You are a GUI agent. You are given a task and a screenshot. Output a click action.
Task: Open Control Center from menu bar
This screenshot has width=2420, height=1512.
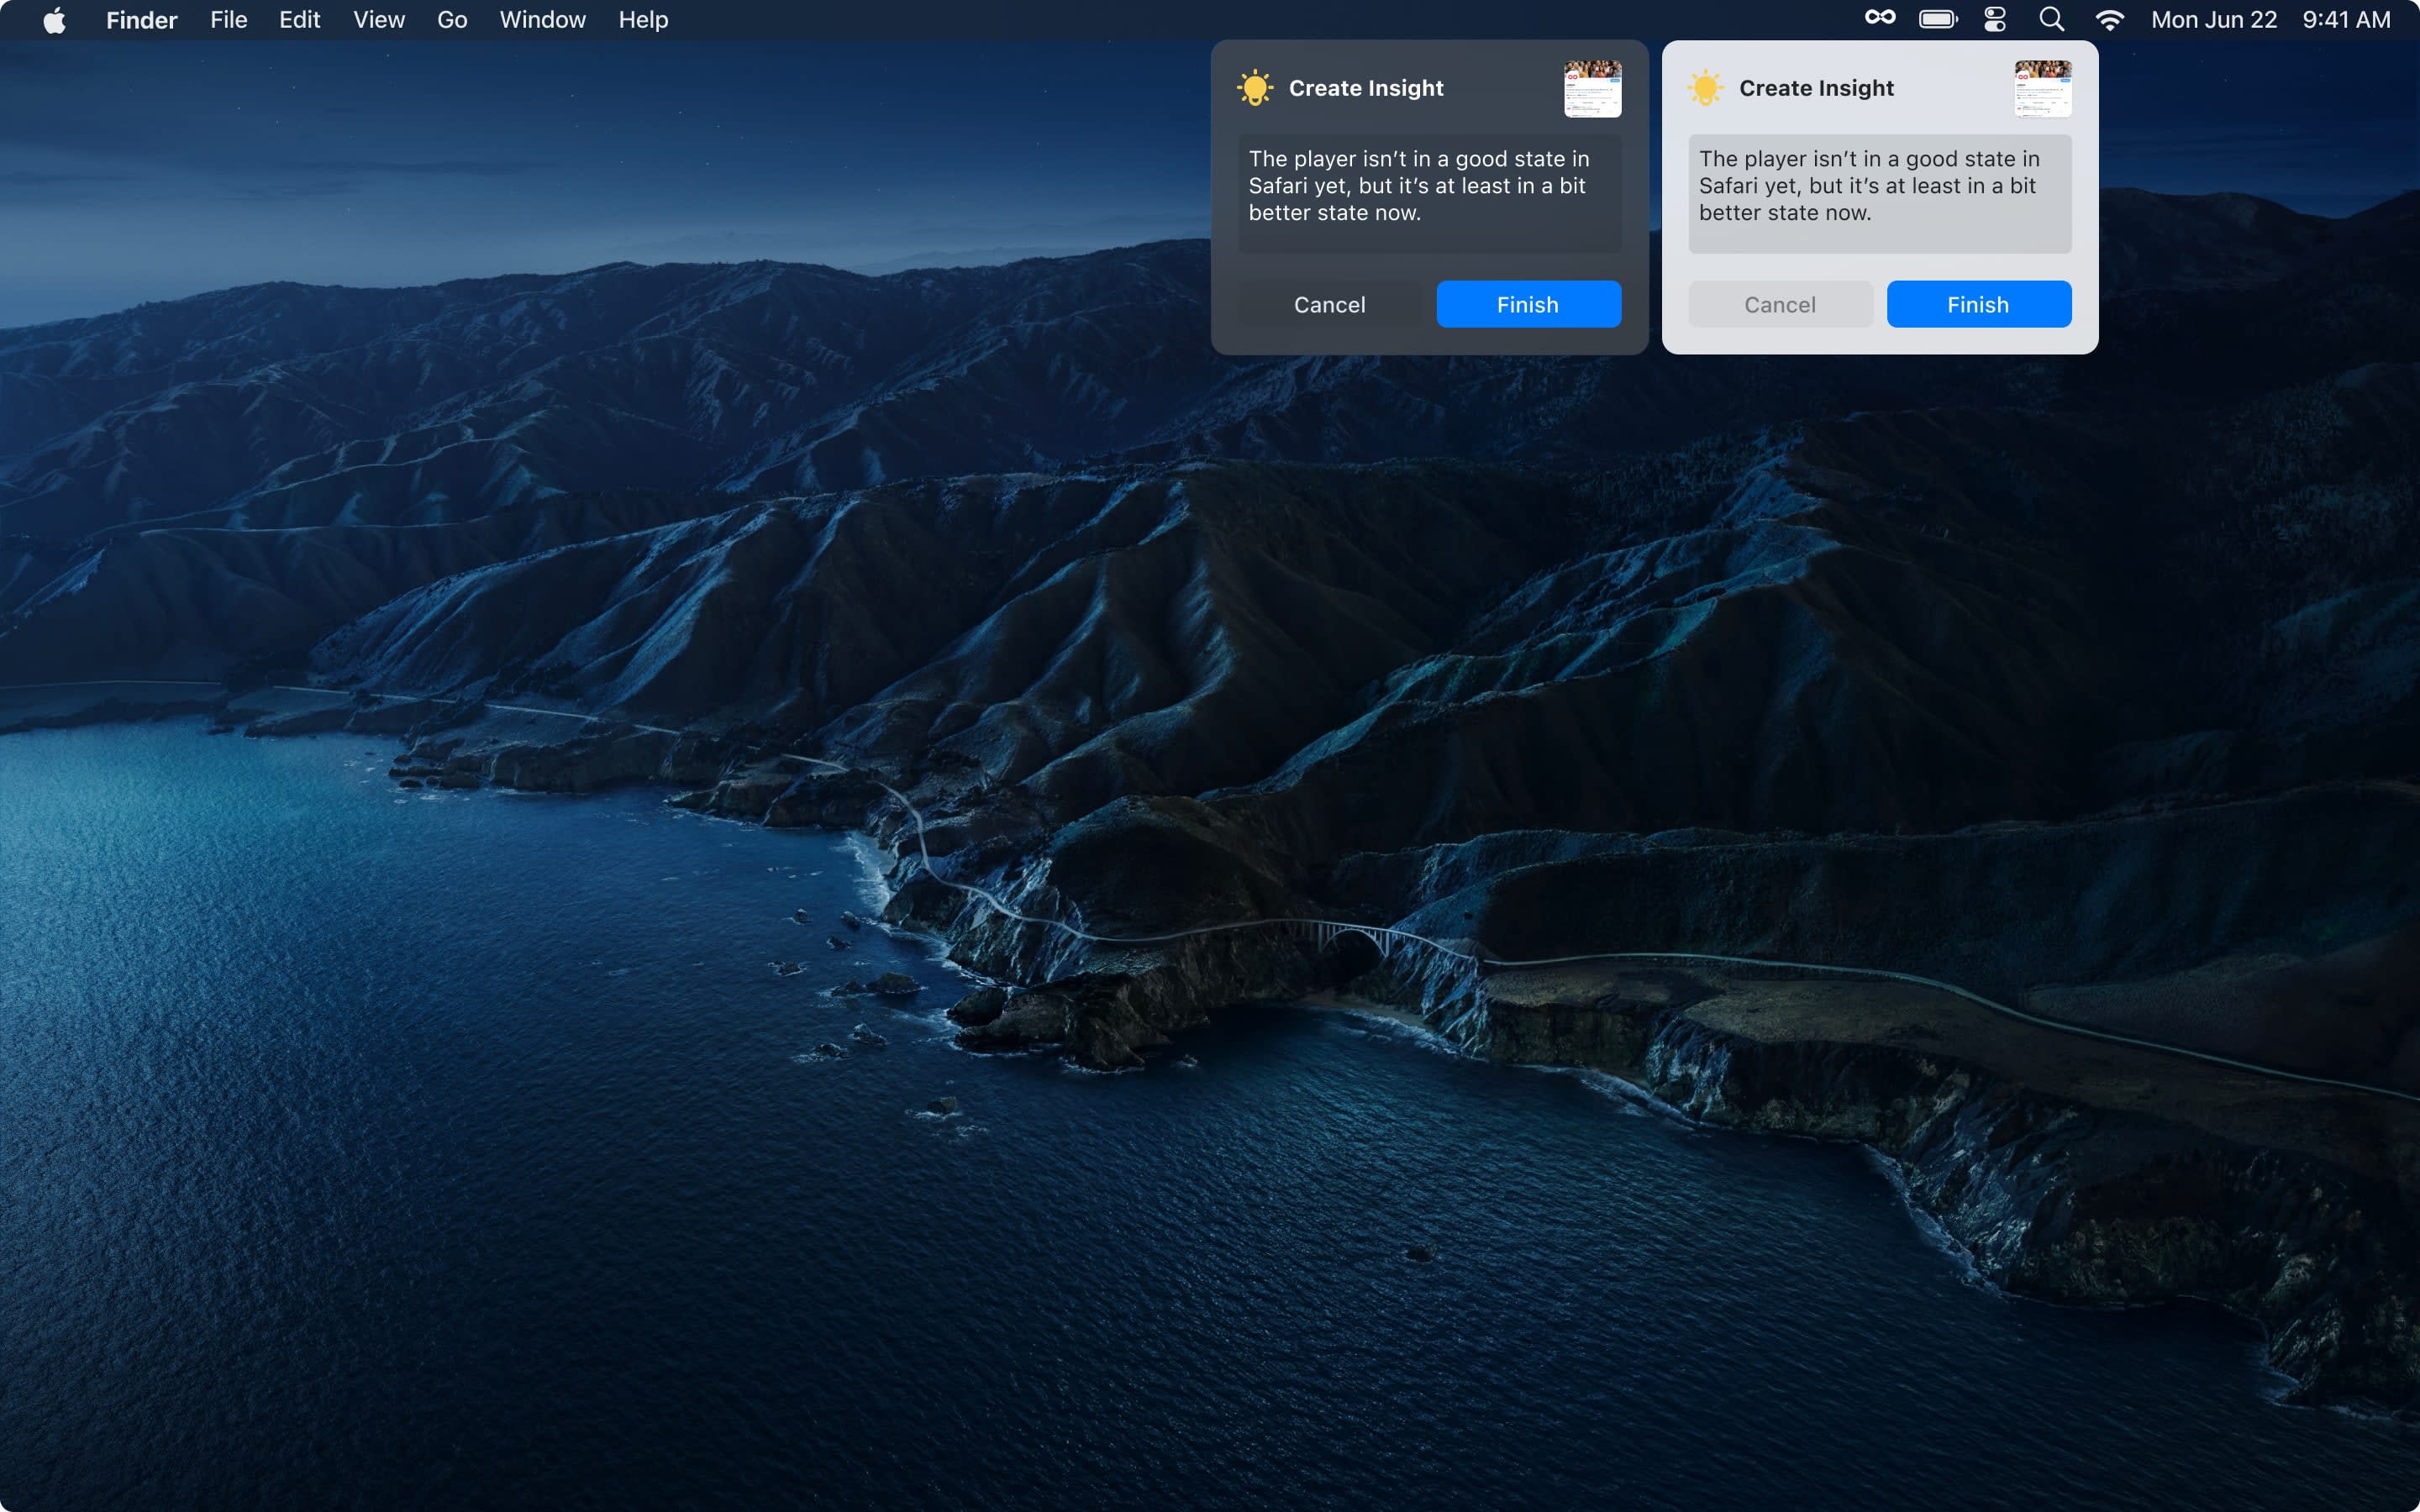pos(1995,19)
